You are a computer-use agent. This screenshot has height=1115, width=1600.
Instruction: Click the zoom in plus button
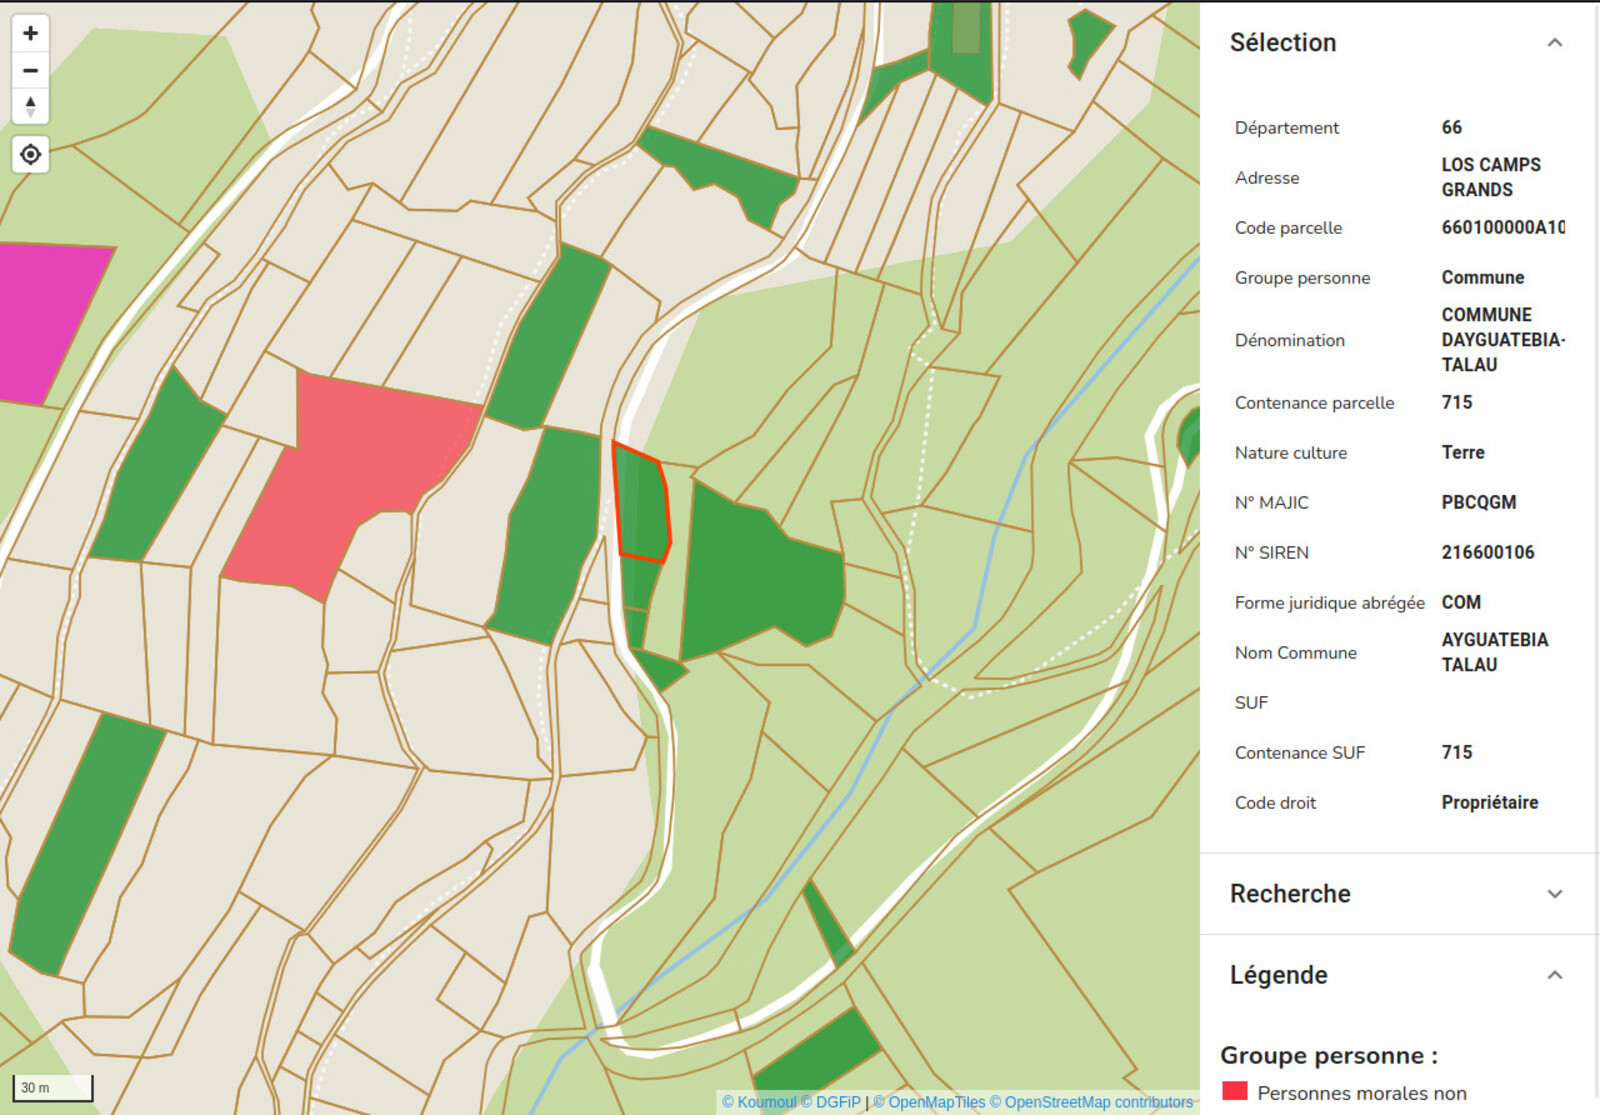[x=30, y=33]
